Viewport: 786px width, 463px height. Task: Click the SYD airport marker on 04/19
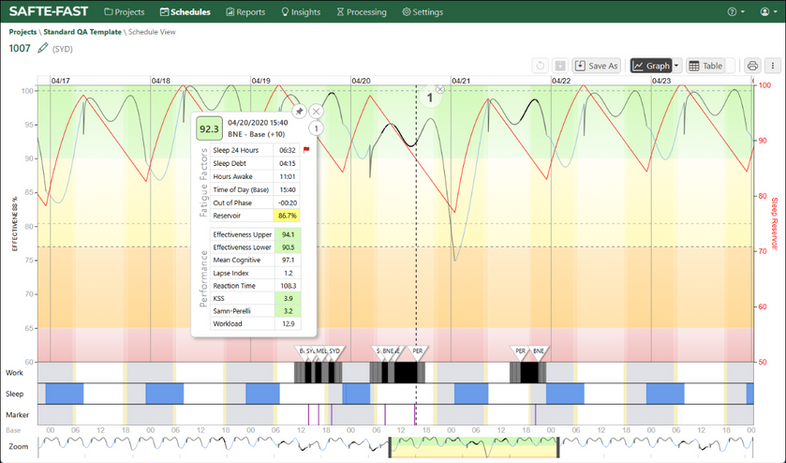(335, 352)
